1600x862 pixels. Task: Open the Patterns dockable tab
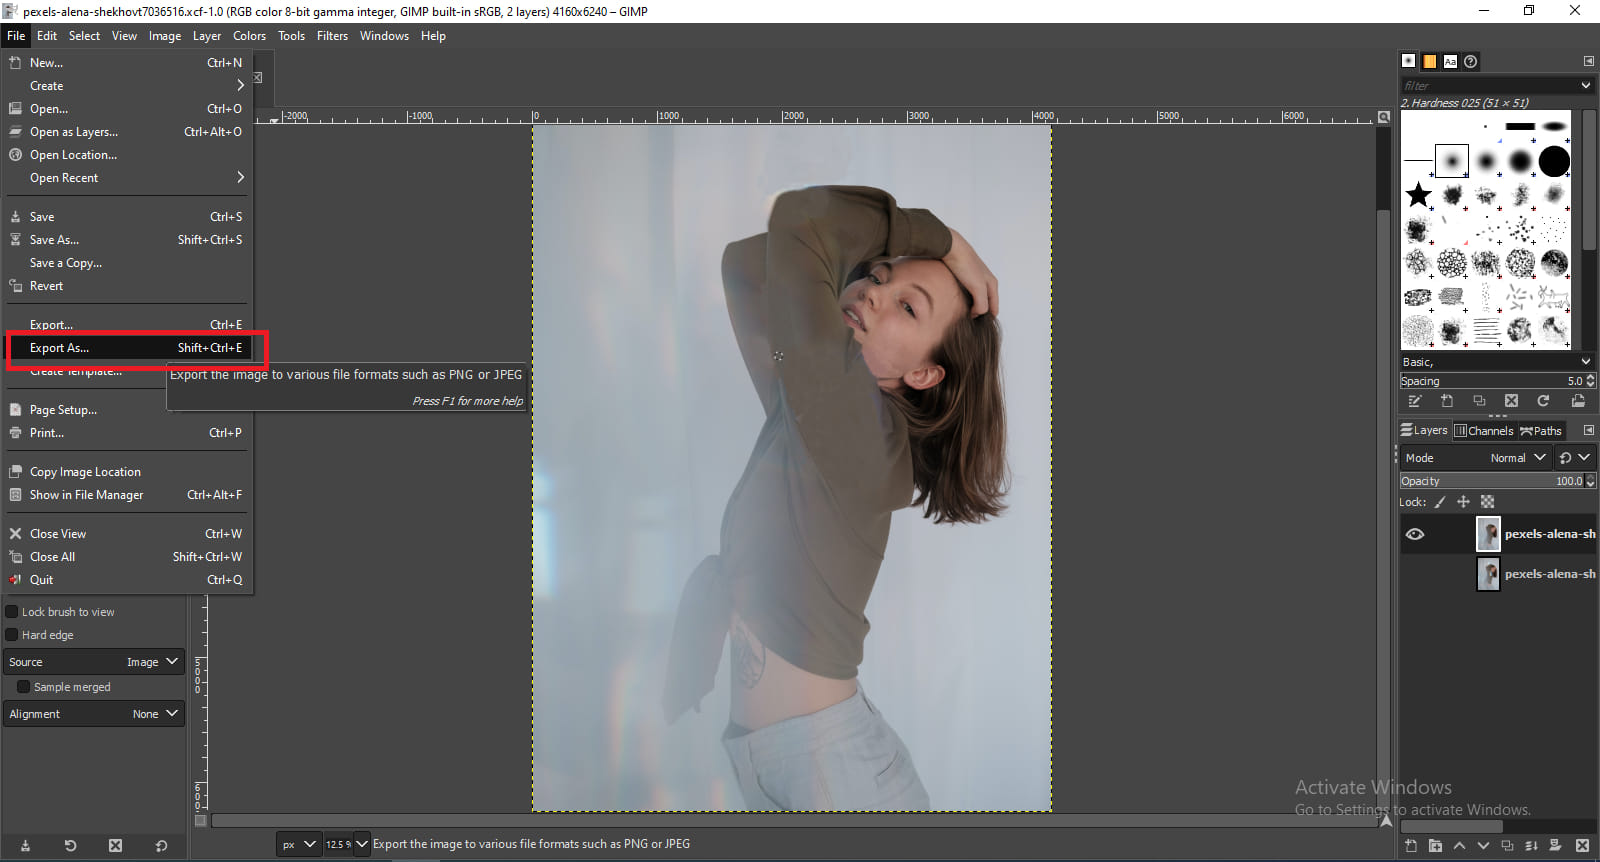click(x=1430, y=61)
